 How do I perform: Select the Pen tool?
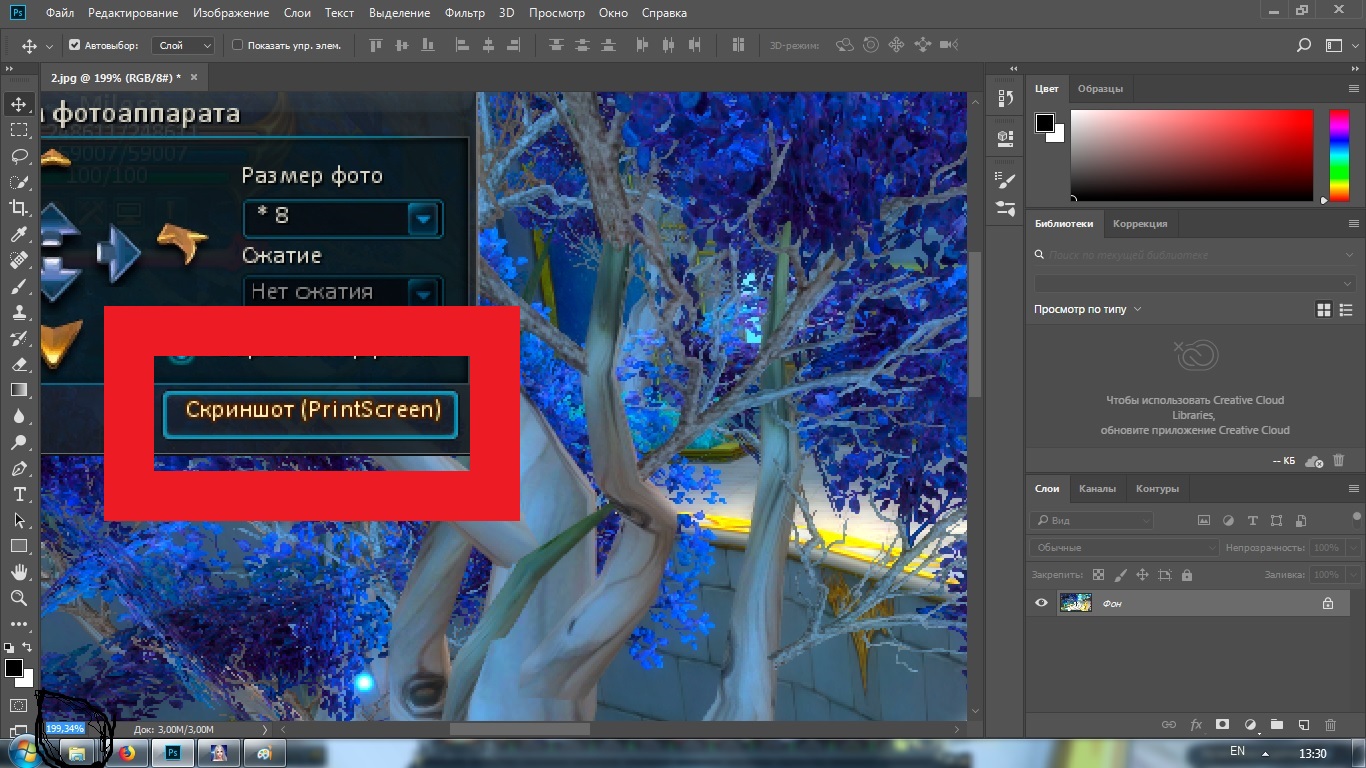point(19,468)
